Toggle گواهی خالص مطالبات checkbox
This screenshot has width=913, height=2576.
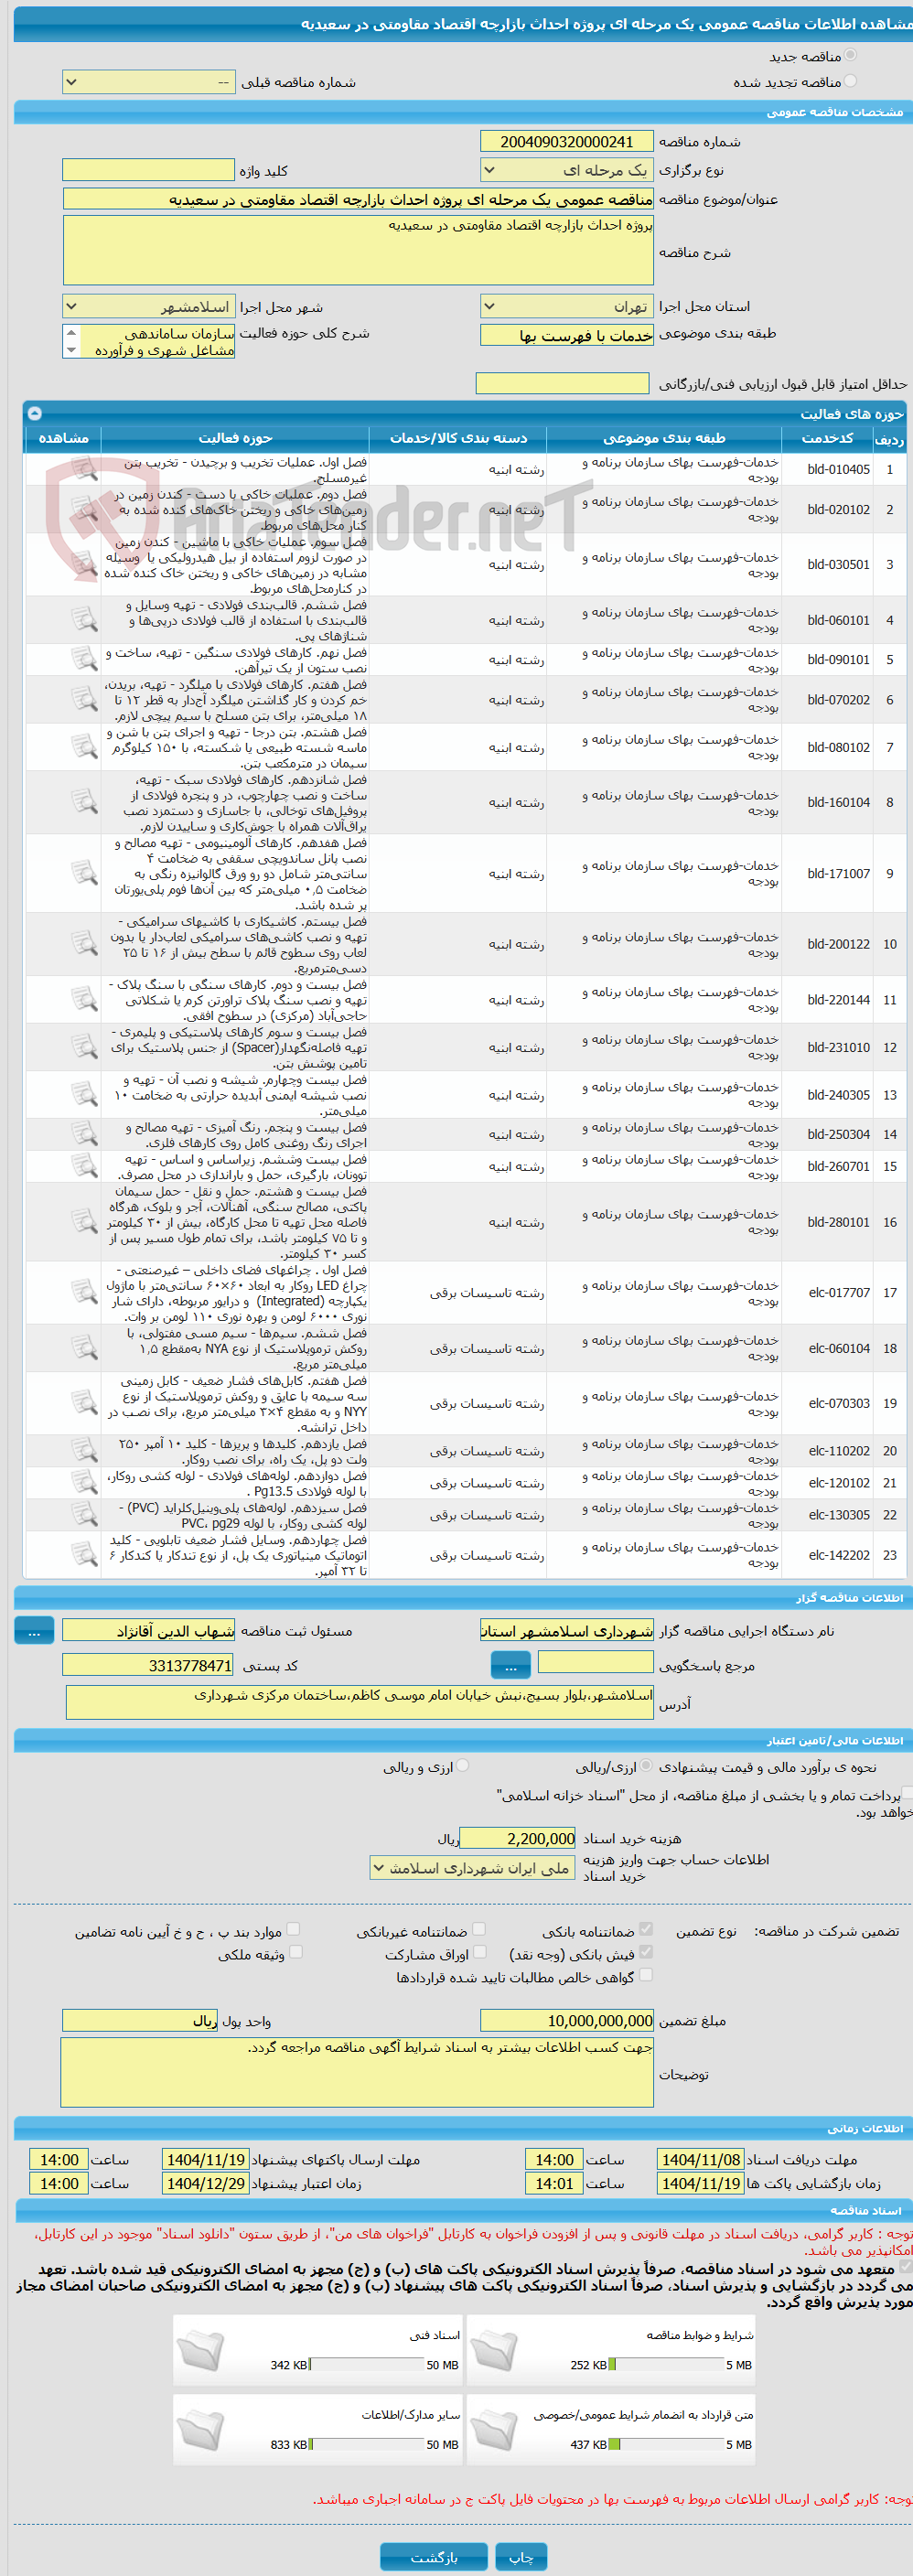pos(646,1975)
